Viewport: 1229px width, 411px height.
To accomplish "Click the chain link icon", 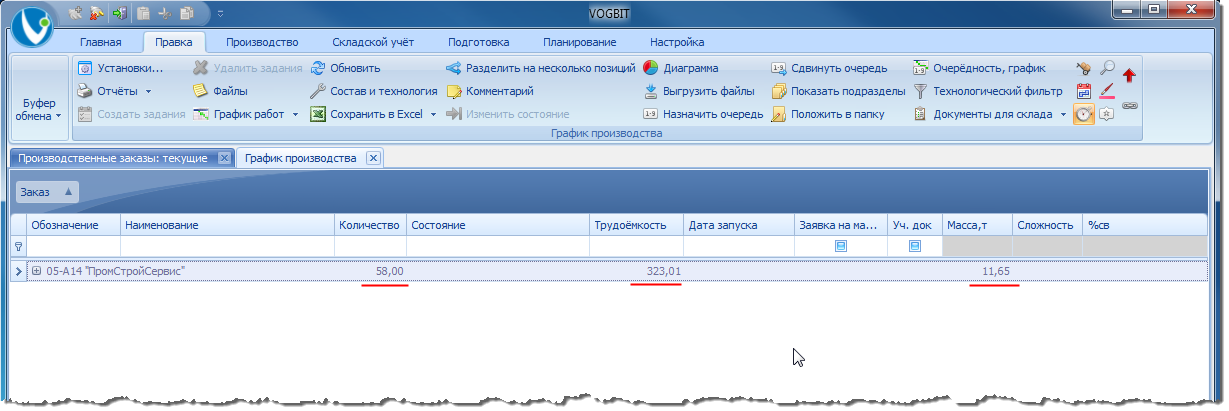I will coord(1130,104).
